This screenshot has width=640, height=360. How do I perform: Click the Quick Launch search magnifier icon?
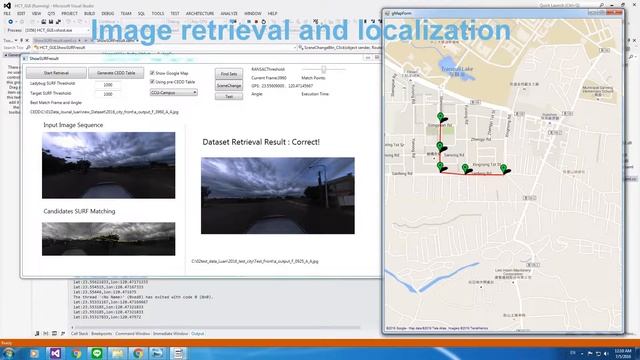pyautogui.click(x=601, y=6)
